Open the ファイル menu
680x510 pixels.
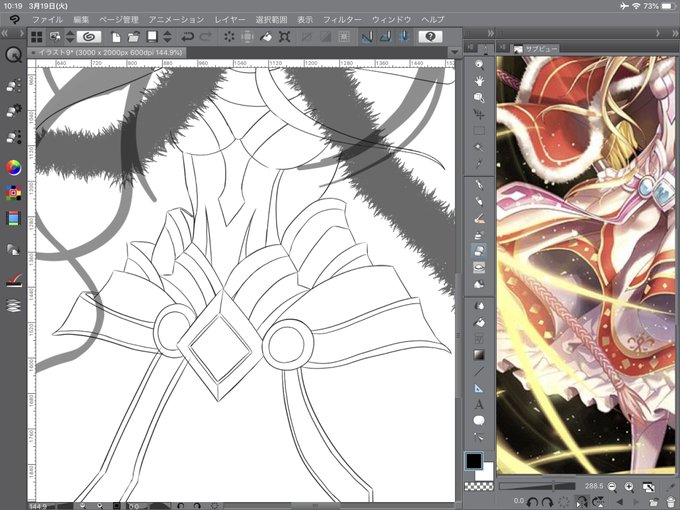(48, 20)
